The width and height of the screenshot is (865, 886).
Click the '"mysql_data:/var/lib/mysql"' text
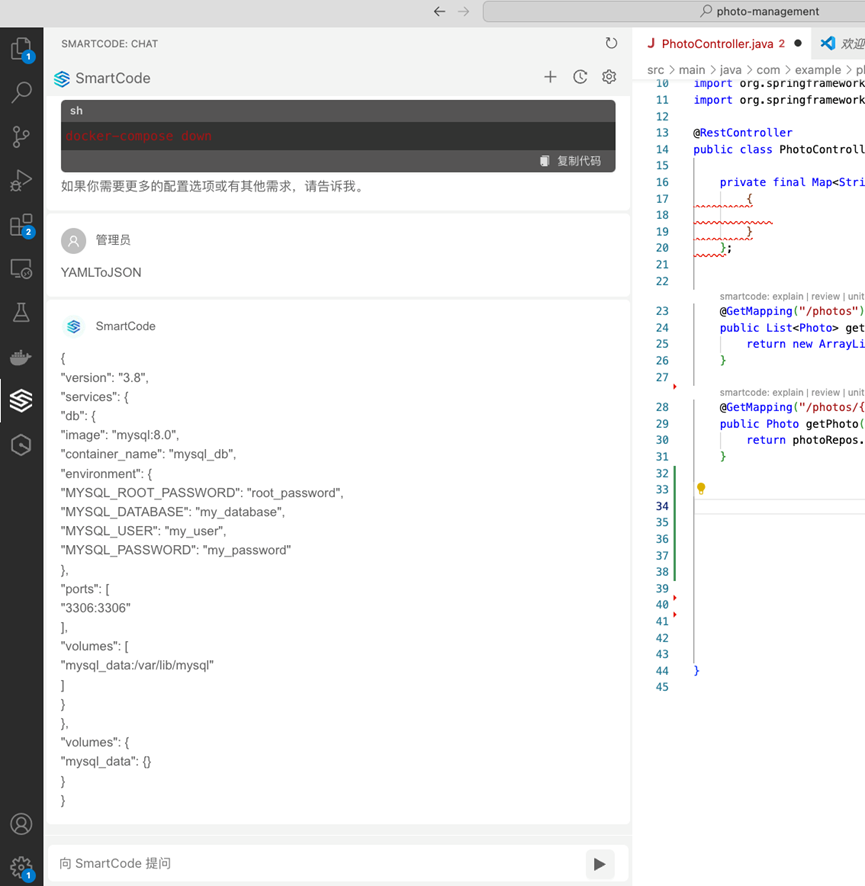tap(137, 666)
